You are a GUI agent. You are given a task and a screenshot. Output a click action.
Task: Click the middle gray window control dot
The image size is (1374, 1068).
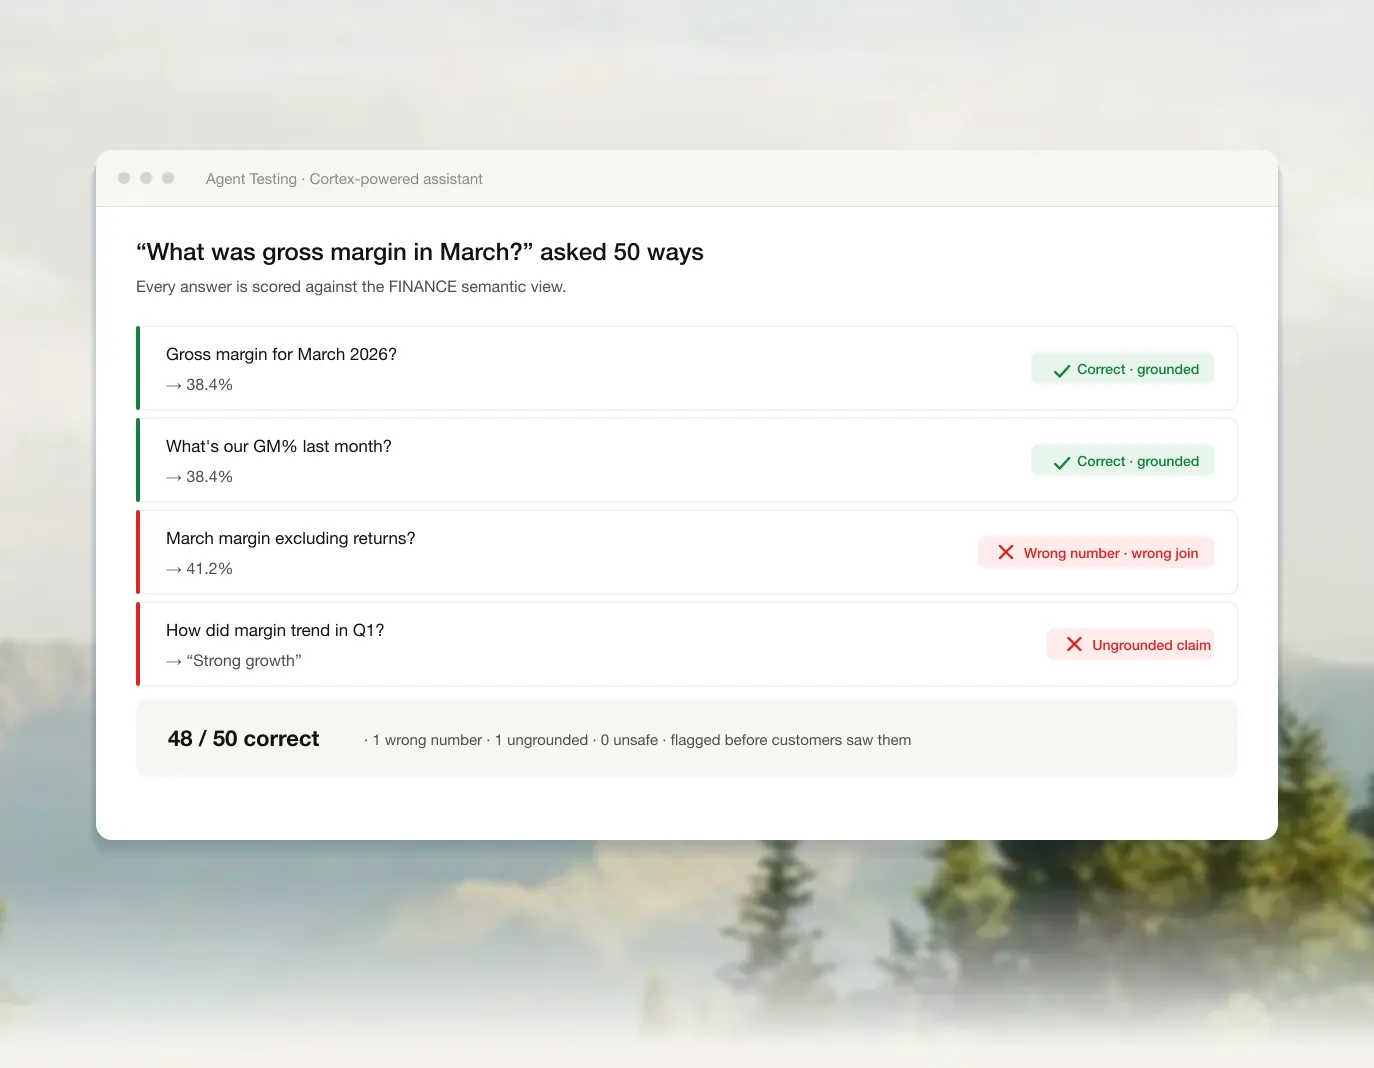pos(146,178)
